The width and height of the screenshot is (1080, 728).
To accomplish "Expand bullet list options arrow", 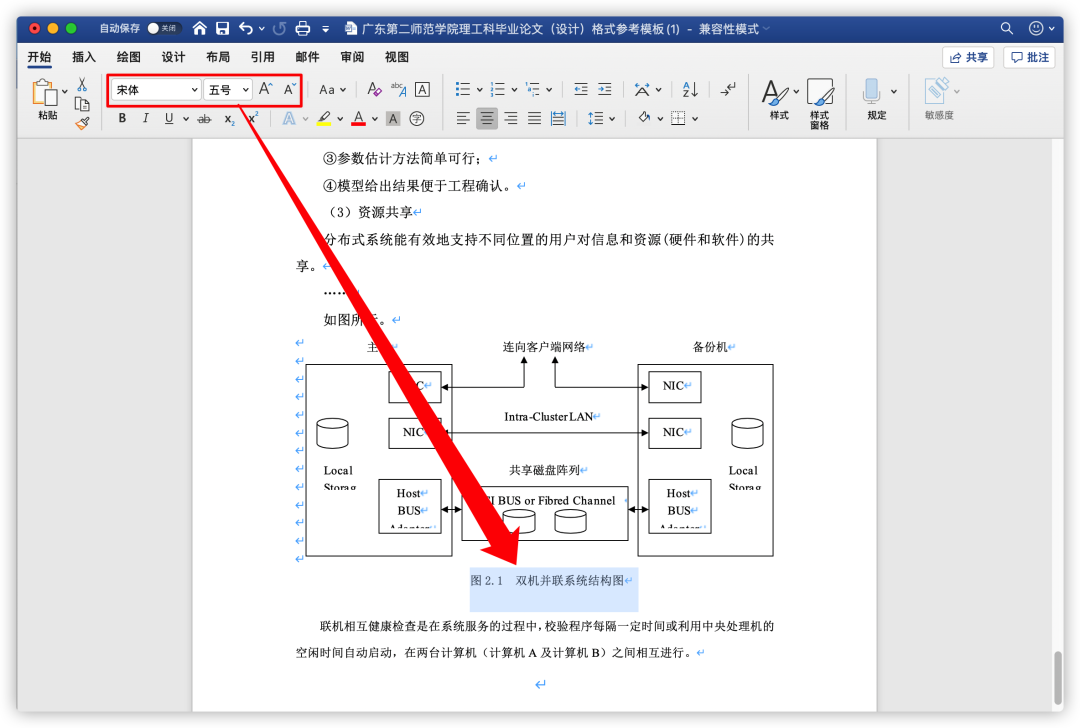I will [479, 90].
